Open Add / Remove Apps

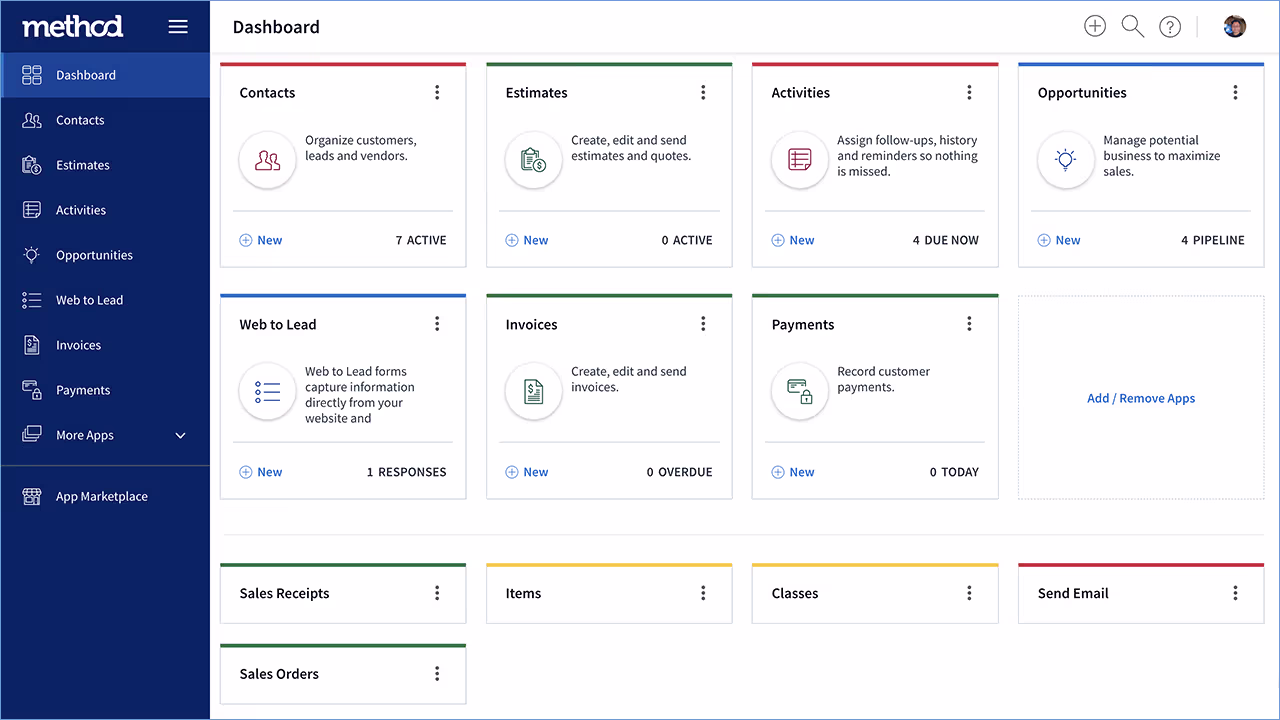pos(1141,397)
